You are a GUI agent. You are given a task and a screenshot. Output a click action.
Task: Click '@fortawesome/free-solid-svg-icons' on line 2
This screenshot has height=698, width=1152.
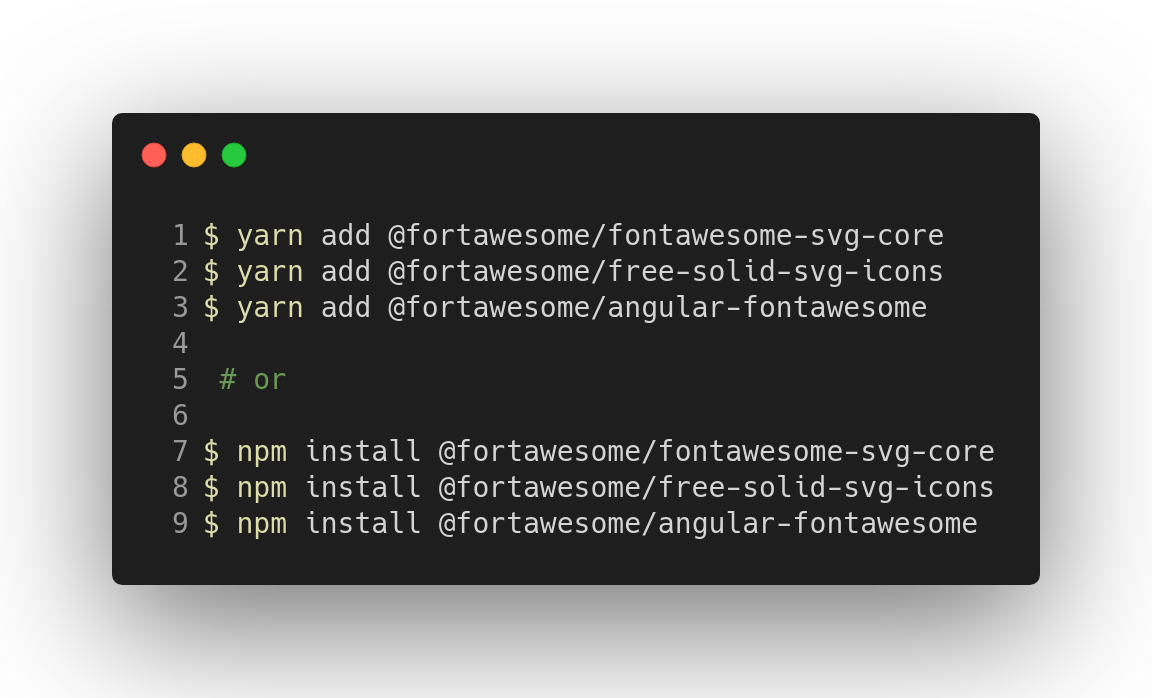[x=666, y=272]
